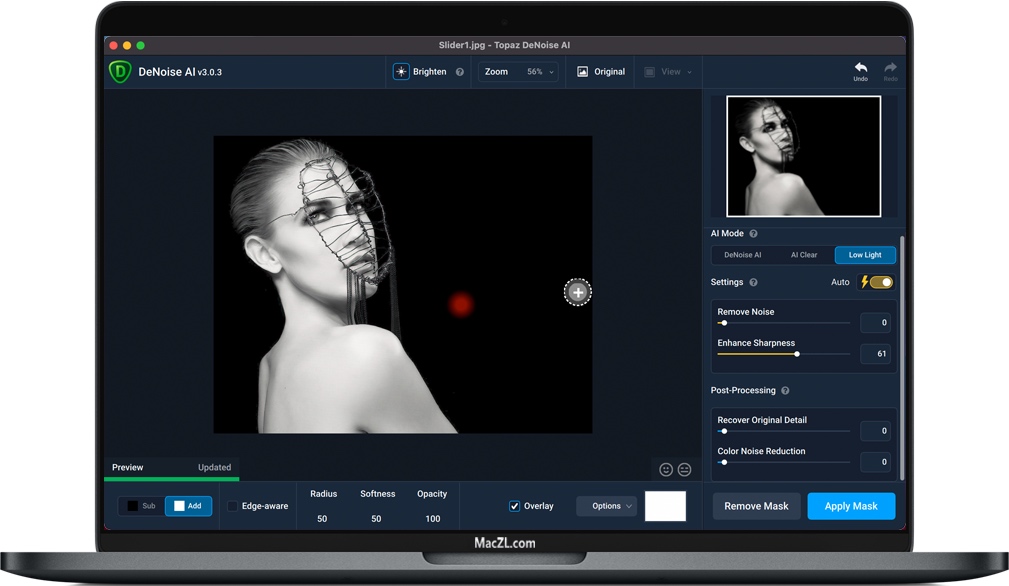The height and width of the screenshot is (586, 1009).
Task: Enable the Edge-aware checkbox
Action: point(233,506)
